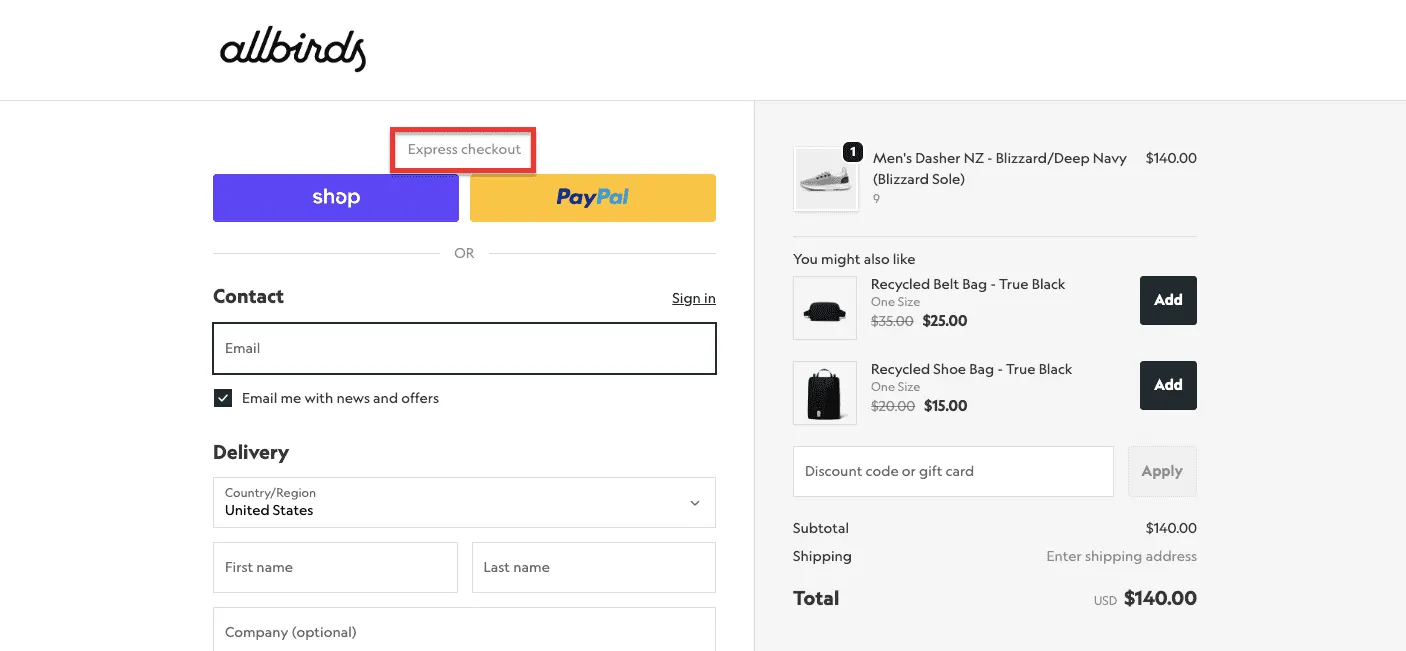The height and width of the screenshot is (651, 1406).
Task: Click the Email input field
Action: pyautogui.click(x=464, y=348)
